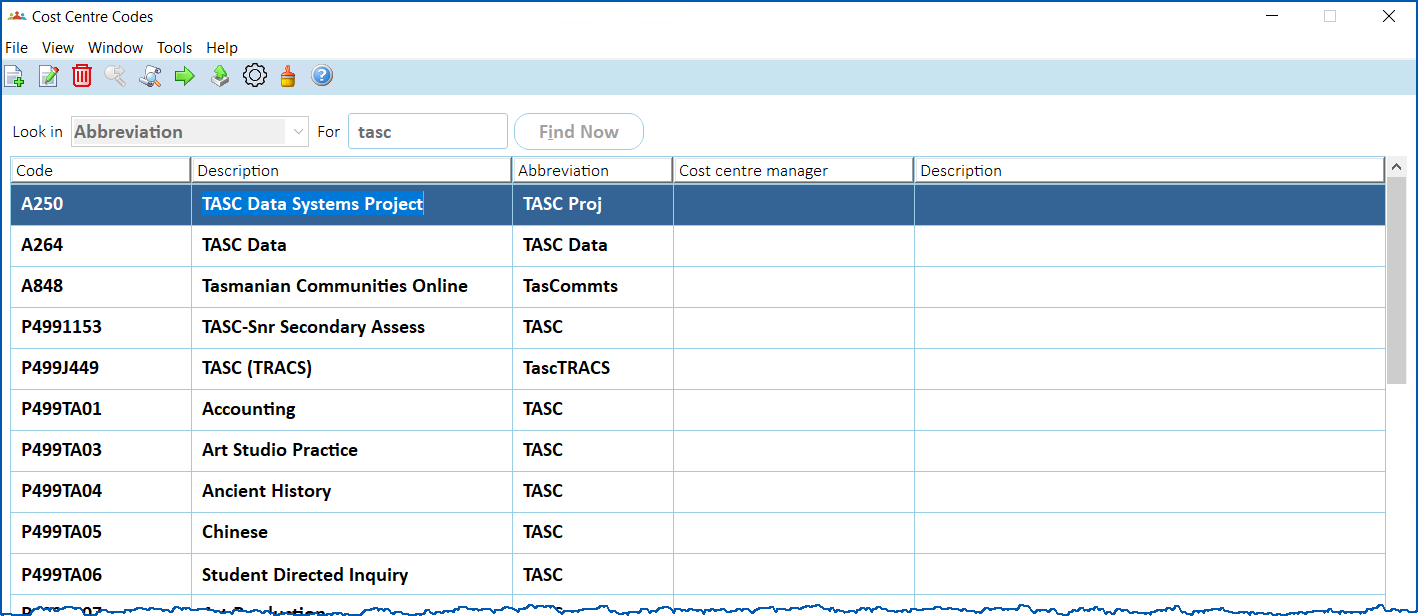Open the Window menu
Viewport: 1418px width, 616px height.
tap(116, 48)
